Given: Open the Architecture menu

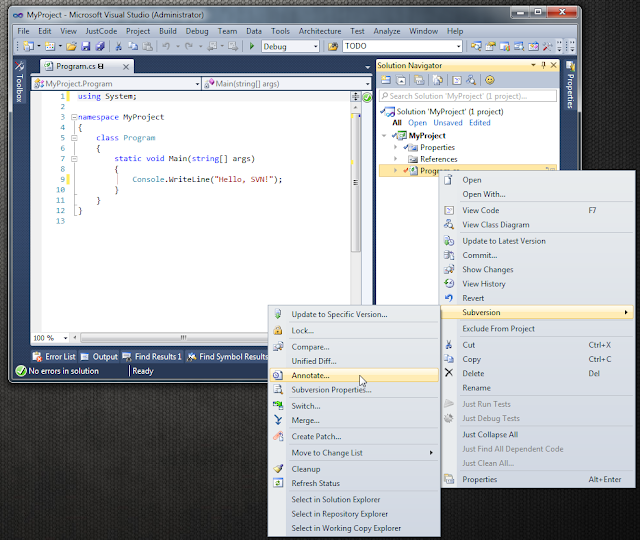Looking at the screenshot, I should (320, 31).
